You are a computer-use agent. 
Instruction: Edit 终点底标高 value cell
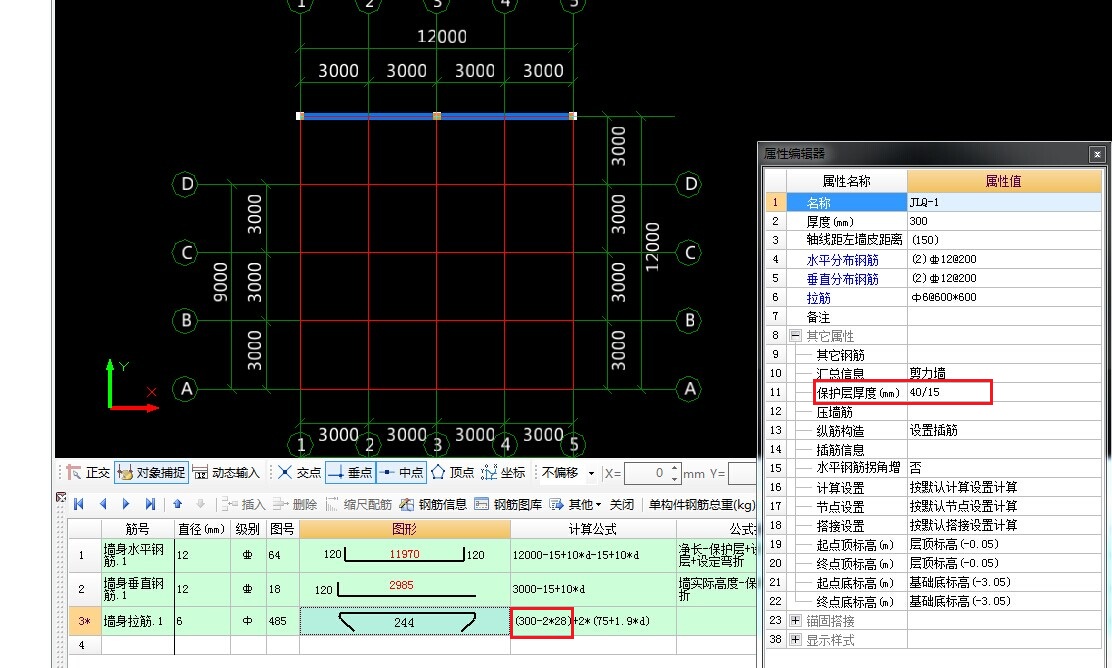pyautogui.click(x=1004, y=601)
